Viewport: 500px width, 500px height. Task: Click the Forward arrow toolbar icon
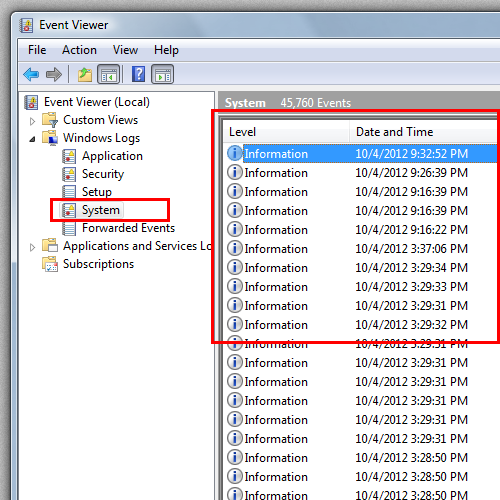pyautogui.click(x=53, y=74)
